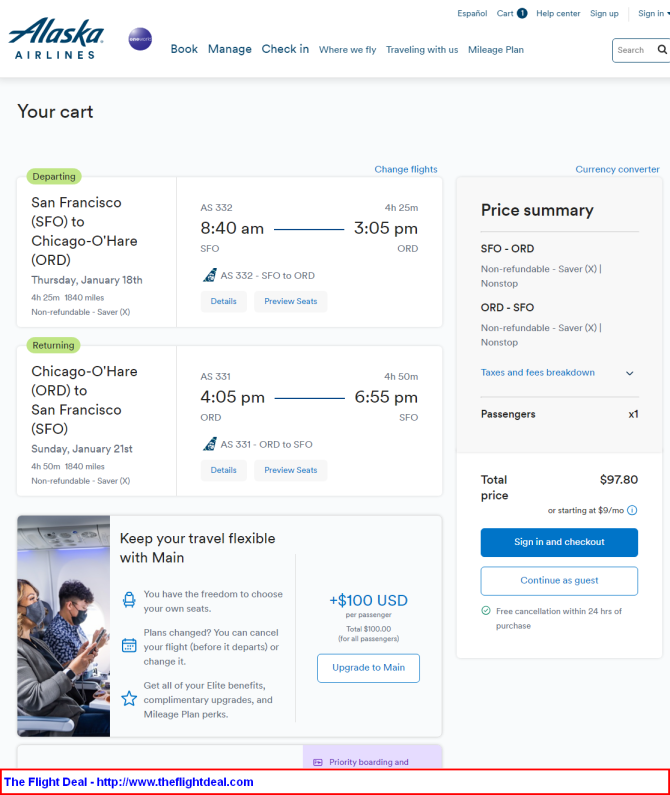
Task: Click the search magnifier icon
Action: 662,50
